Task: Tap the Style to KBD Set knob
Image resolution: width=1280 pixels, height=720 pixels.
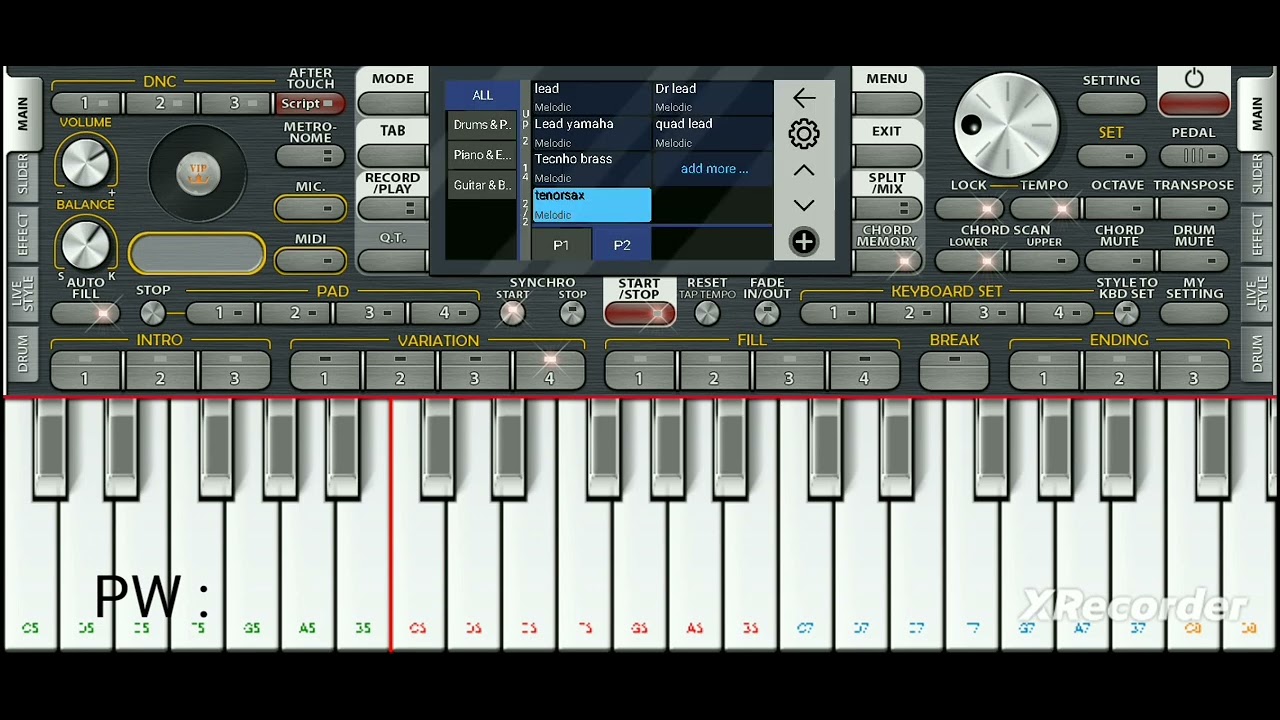Action: click(1127, 313)
